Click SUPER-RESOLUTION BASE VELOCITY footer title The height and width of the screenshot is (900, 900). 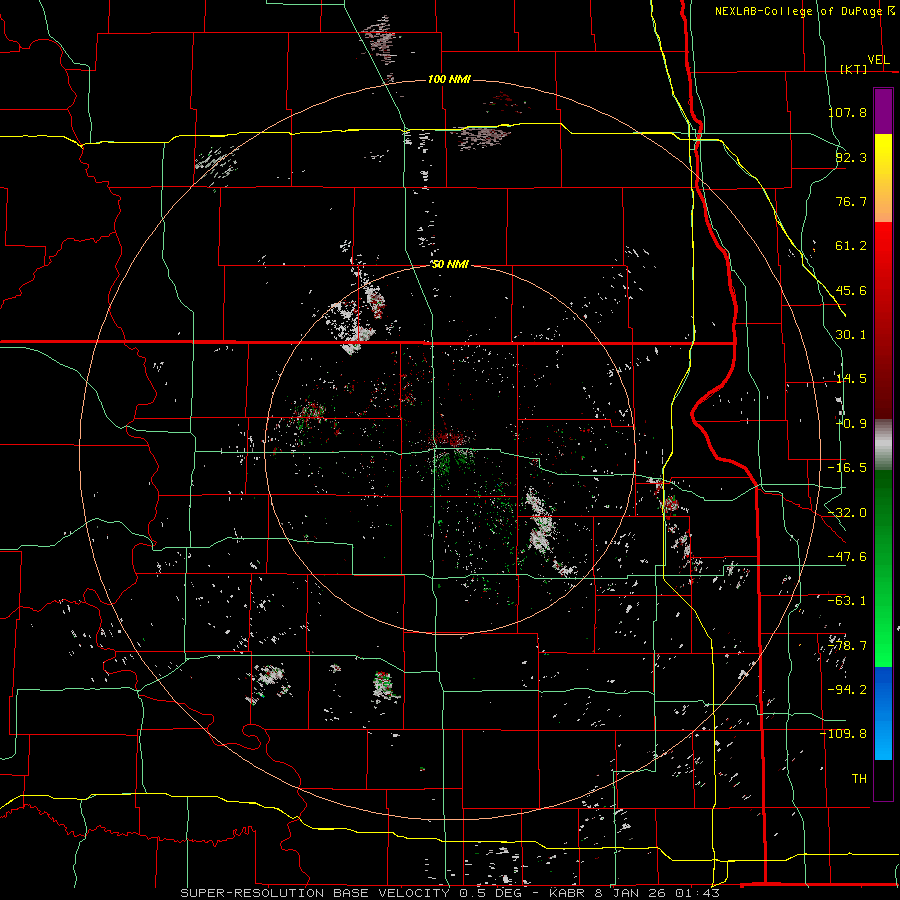(317, 893)
